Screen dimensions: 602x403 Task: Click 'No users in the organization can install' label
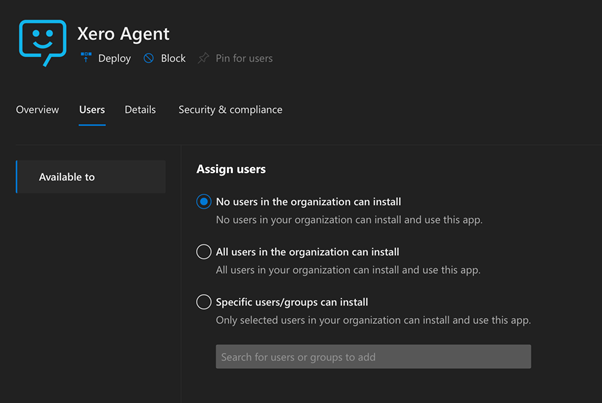[308, 202]
